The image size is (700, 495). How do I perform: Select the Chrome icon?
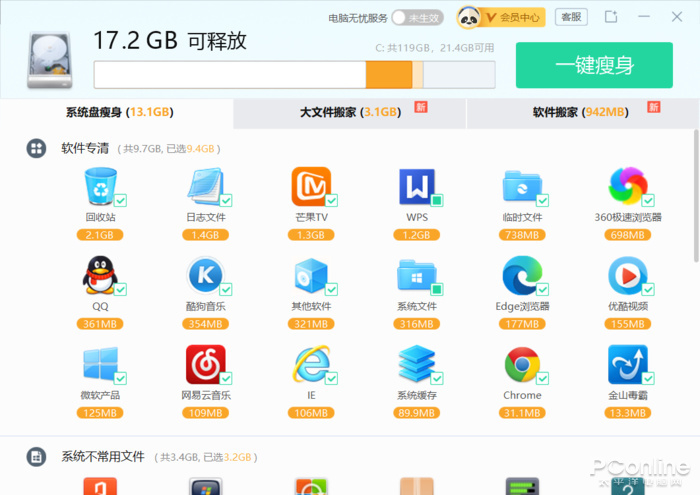[522, 364]
